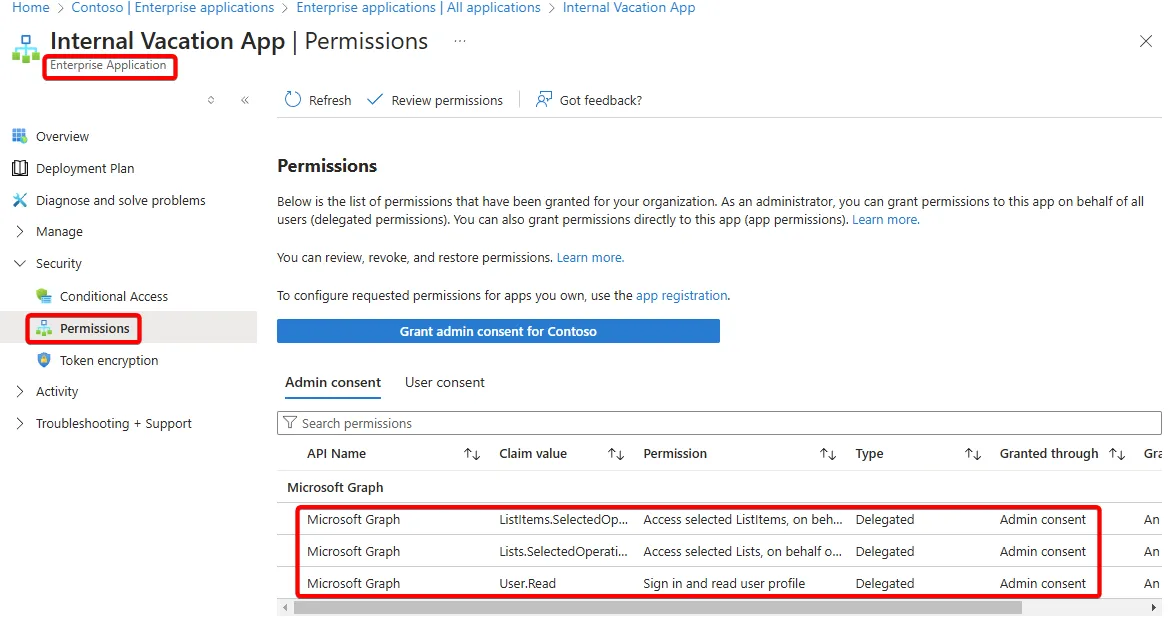Viewport: 1173px width, 622px height.
Task: Open the Got feedback? icon
Action: [544, 100]
